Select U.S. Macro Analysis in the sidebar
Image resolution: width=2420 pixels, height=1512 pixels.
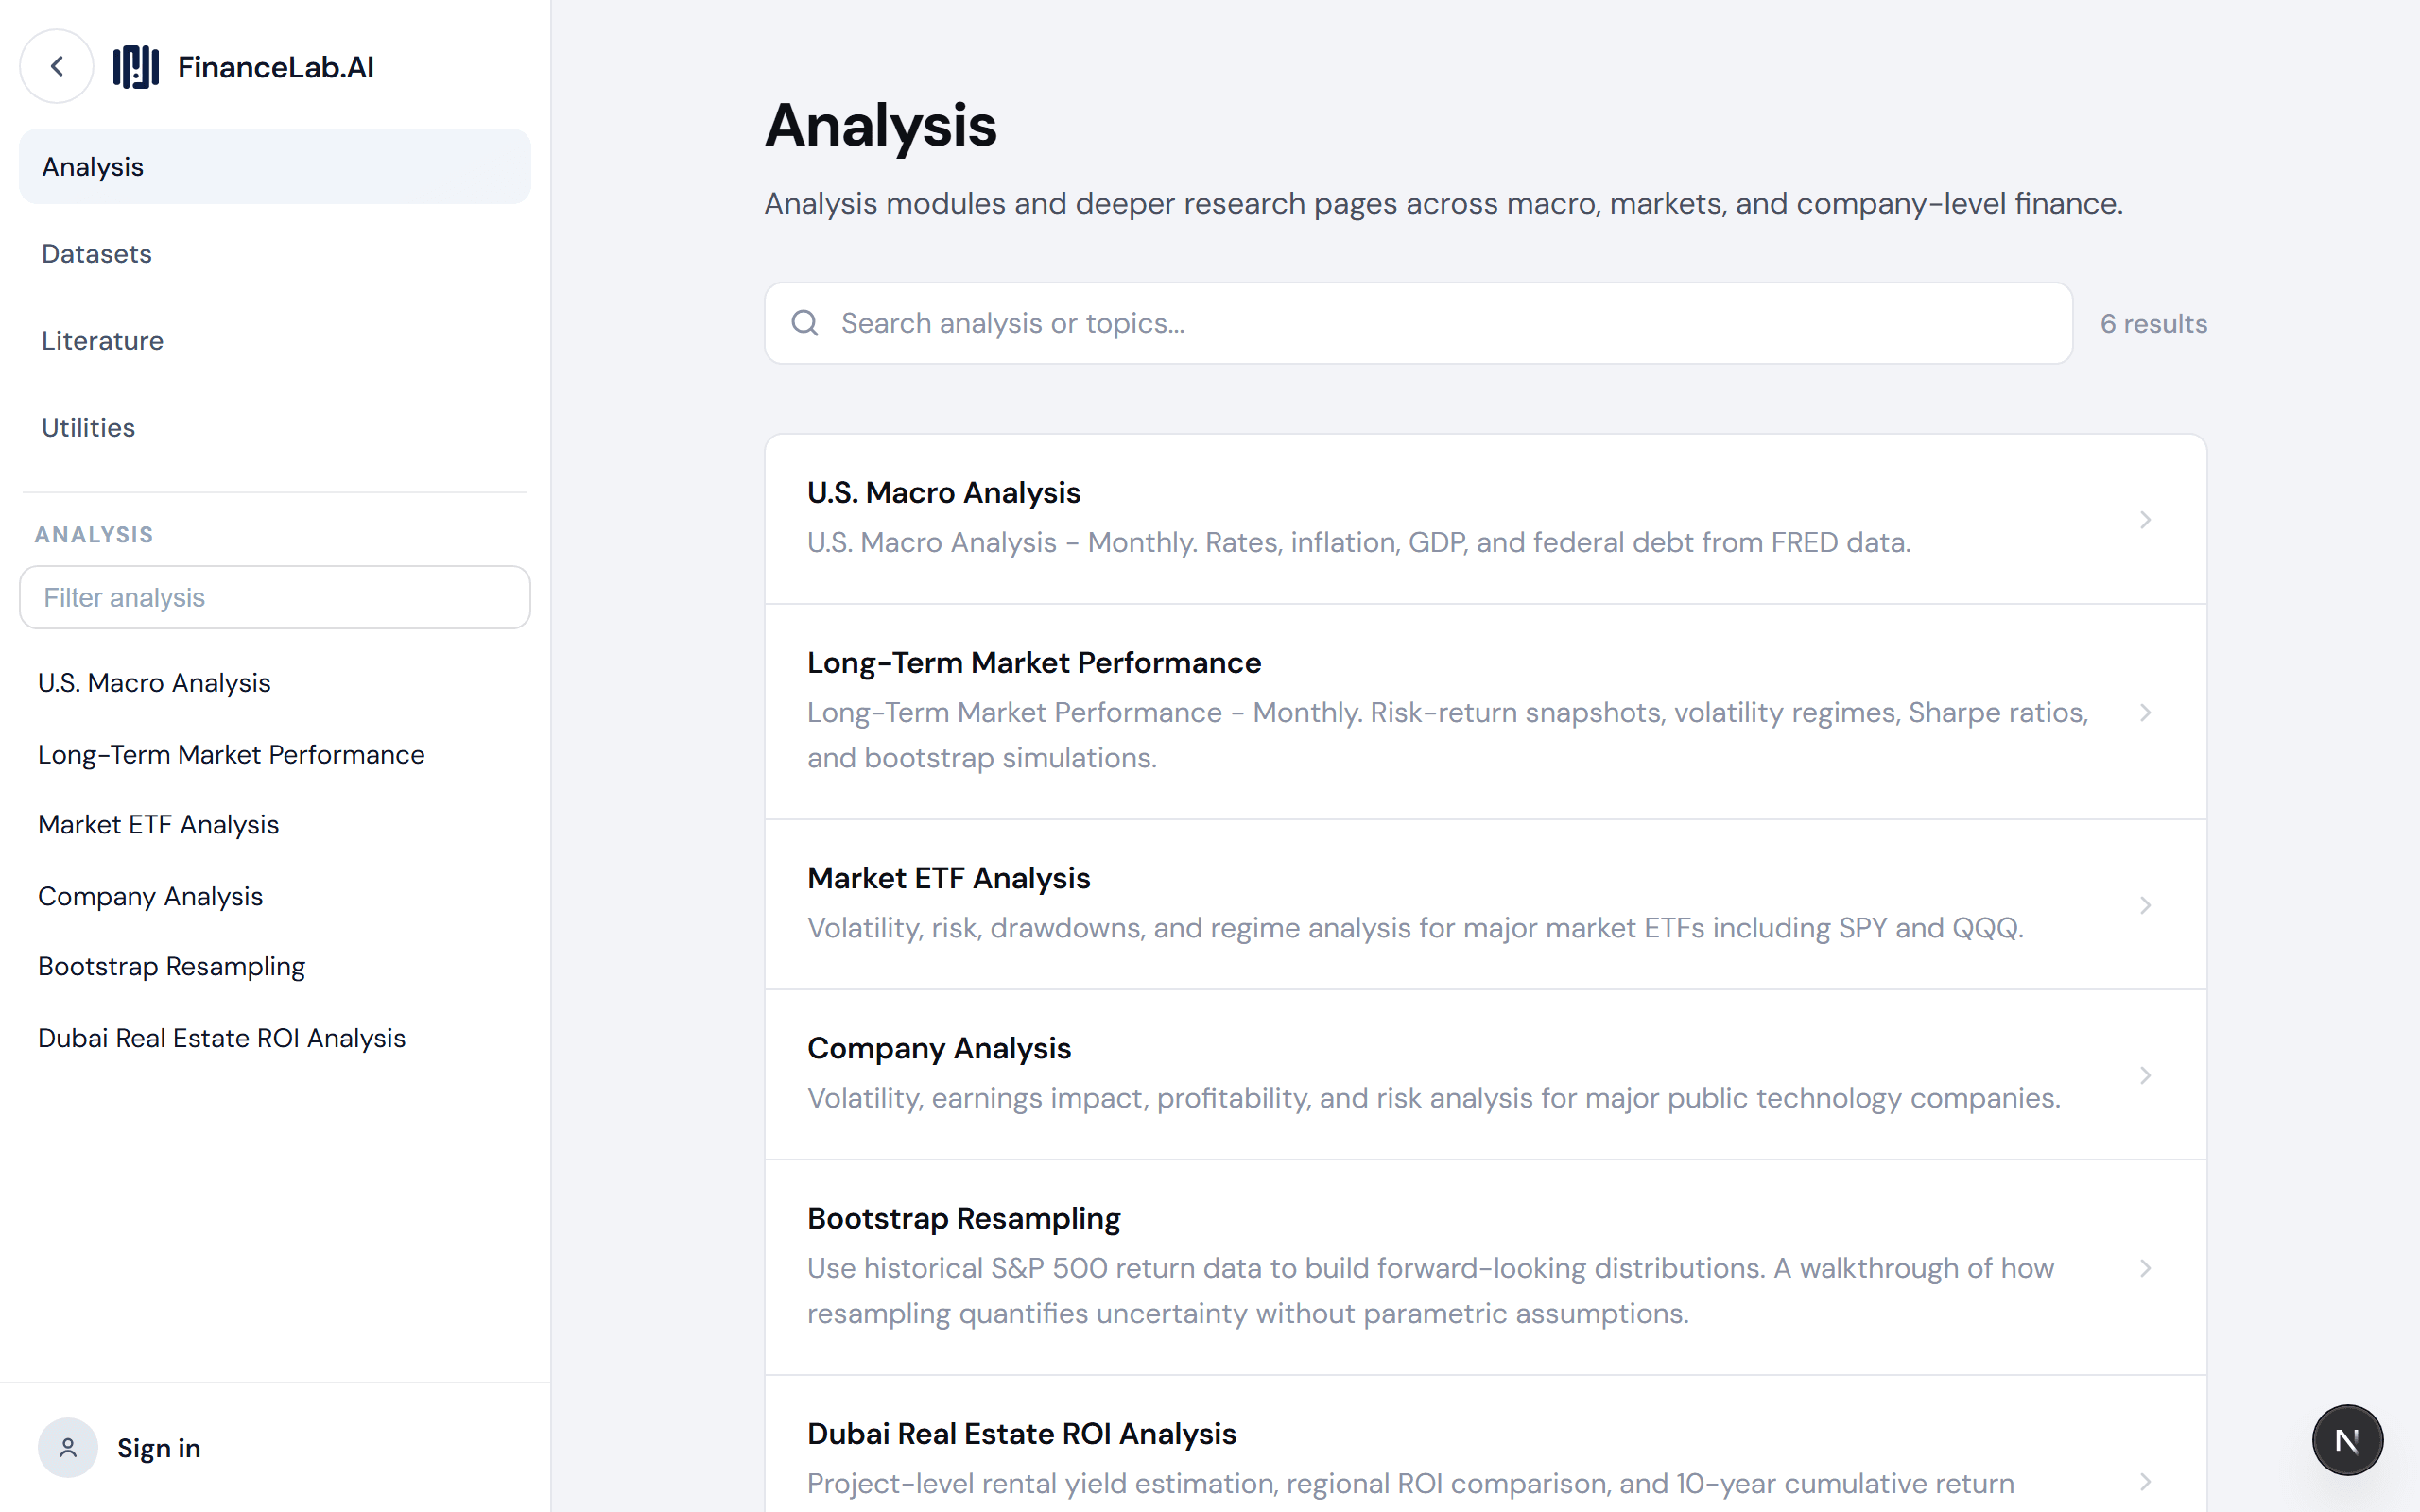pyautogui.click(x=154, y=682)
